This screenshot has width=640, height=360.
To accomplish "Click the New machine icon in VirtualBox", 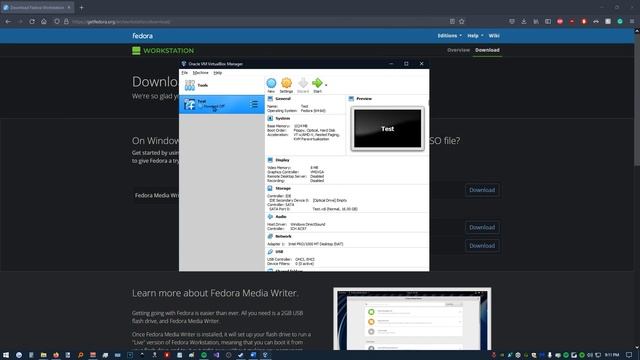I will 271,85.
